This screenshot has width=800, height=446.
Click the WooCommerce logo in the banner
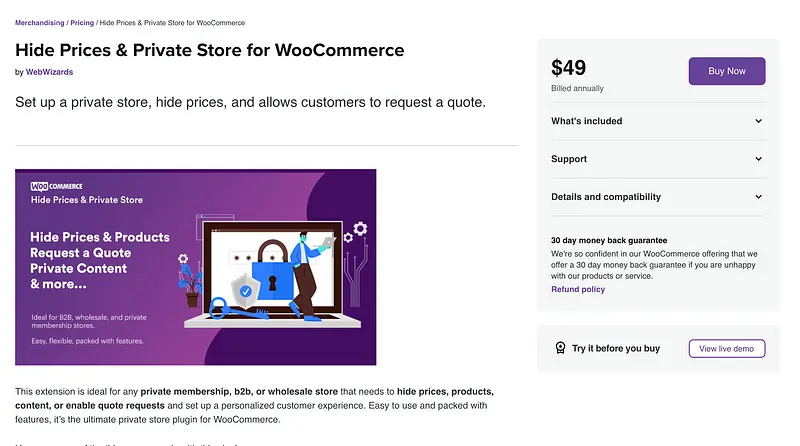pos(57,186)
